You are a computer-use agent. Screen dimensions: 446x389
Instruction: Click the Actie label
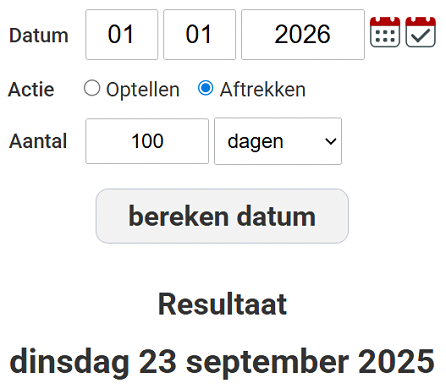(x=31, y=90)
